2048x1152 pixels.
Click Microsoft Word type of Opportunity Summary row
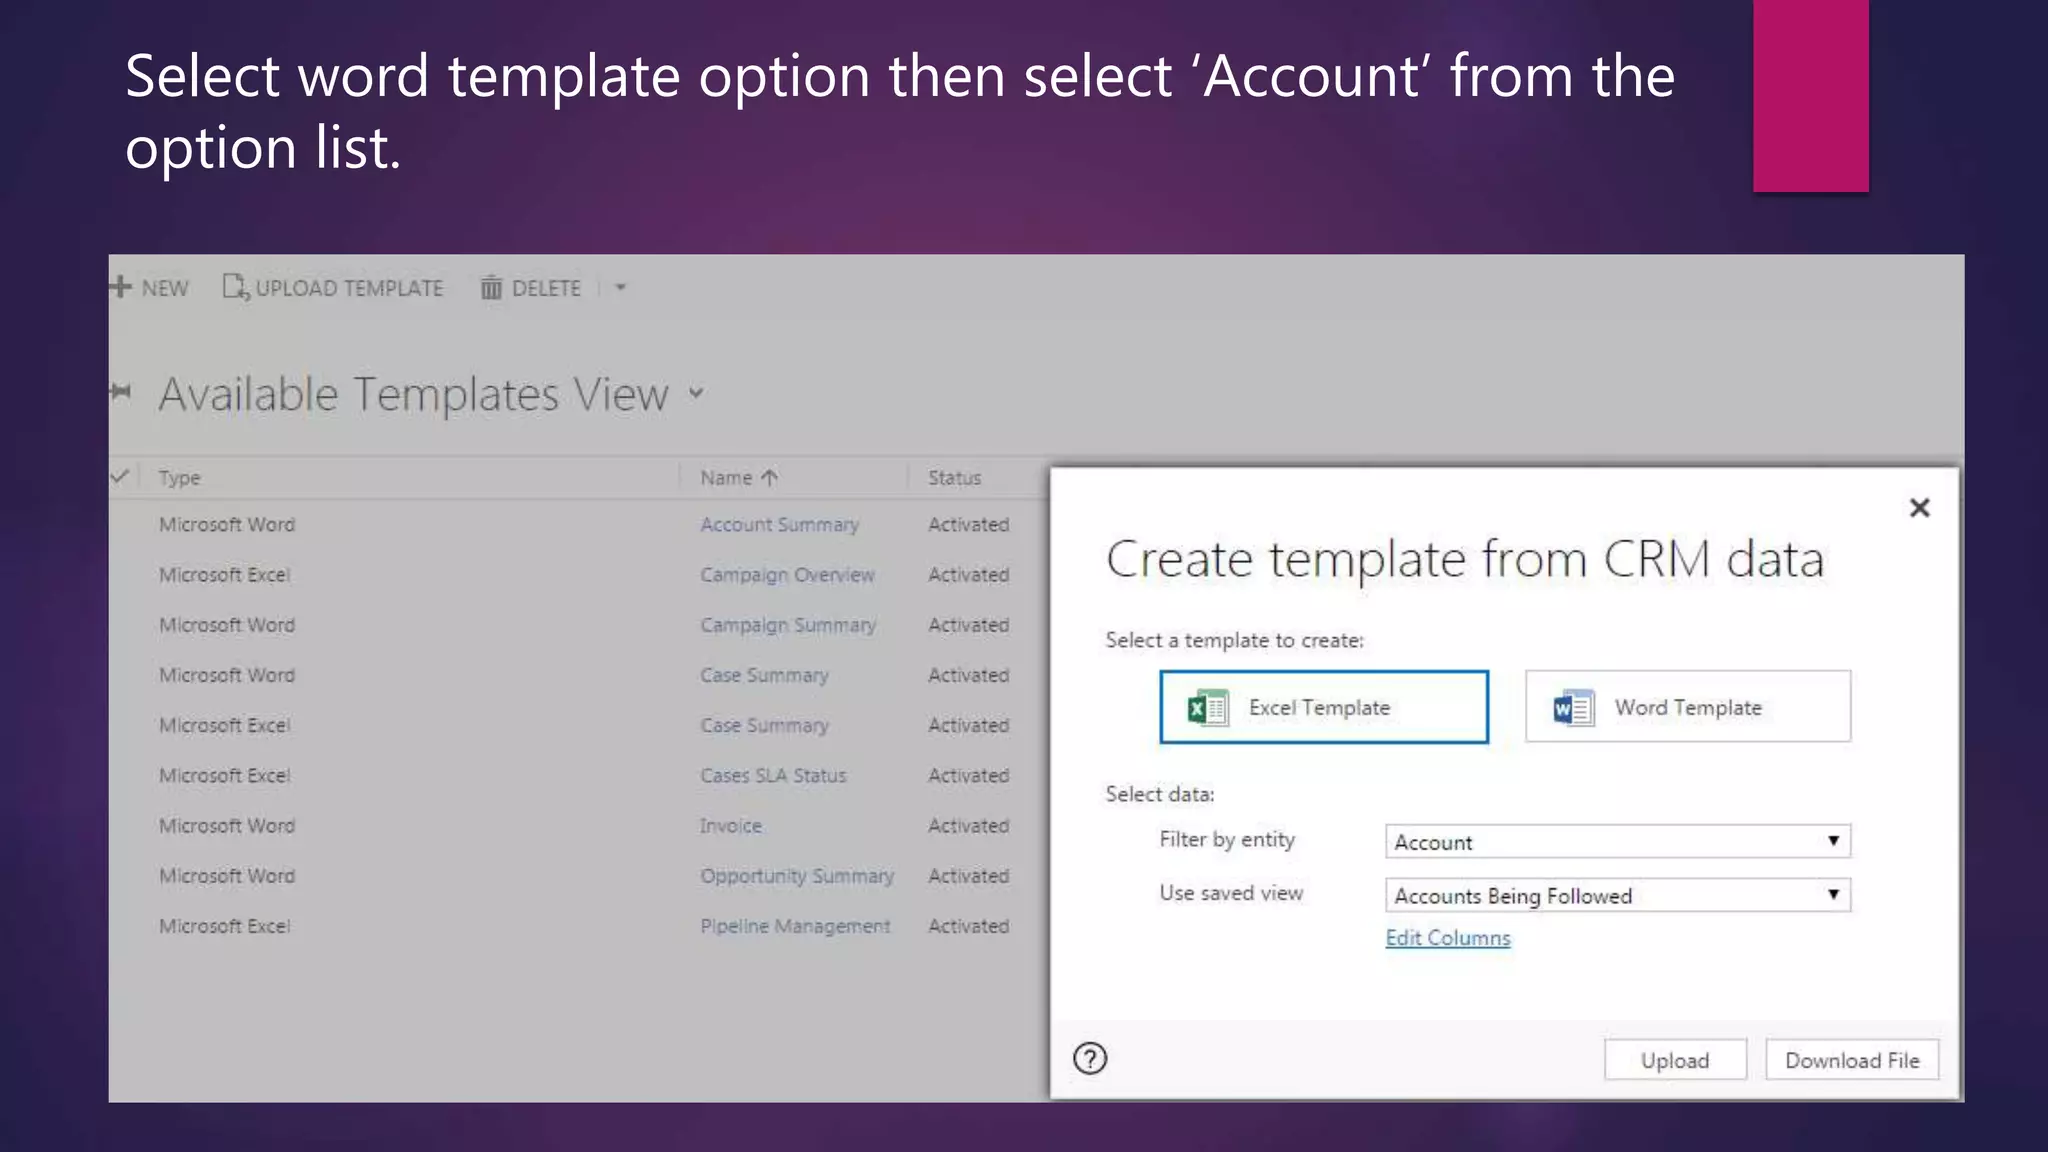click(x=227, y=876)
